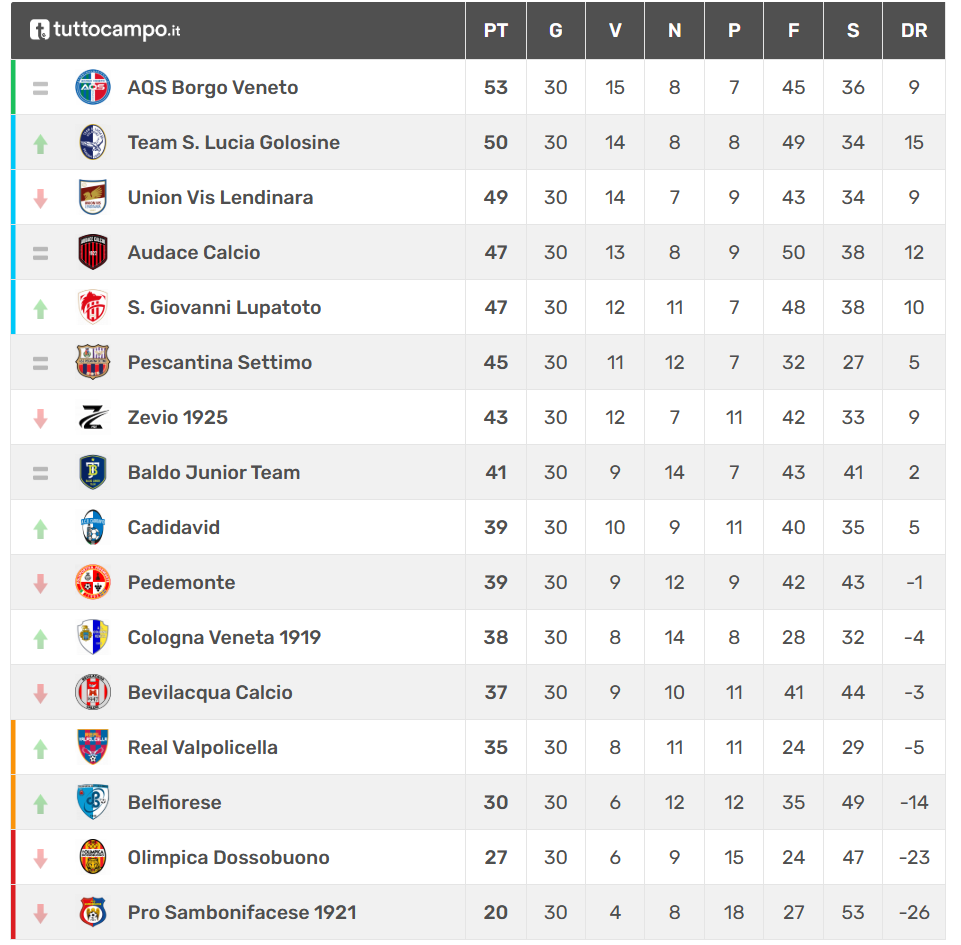This screenshot has height=945, width=961.
Task: Click Belfiorese points value 30
Action: pyautogui.click(x=495, y=802)
